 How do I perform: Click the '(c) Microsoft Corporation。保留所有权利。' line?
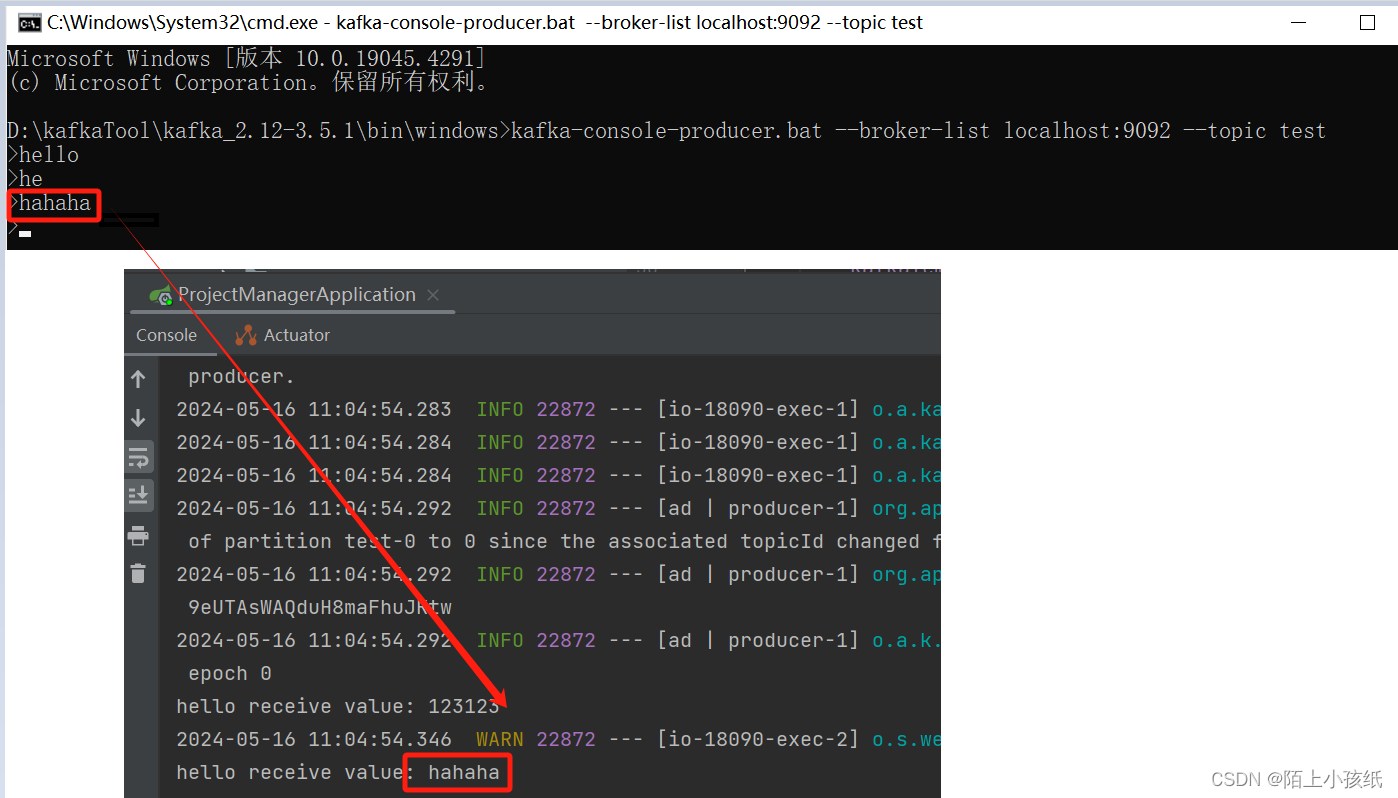coord(247,83)
